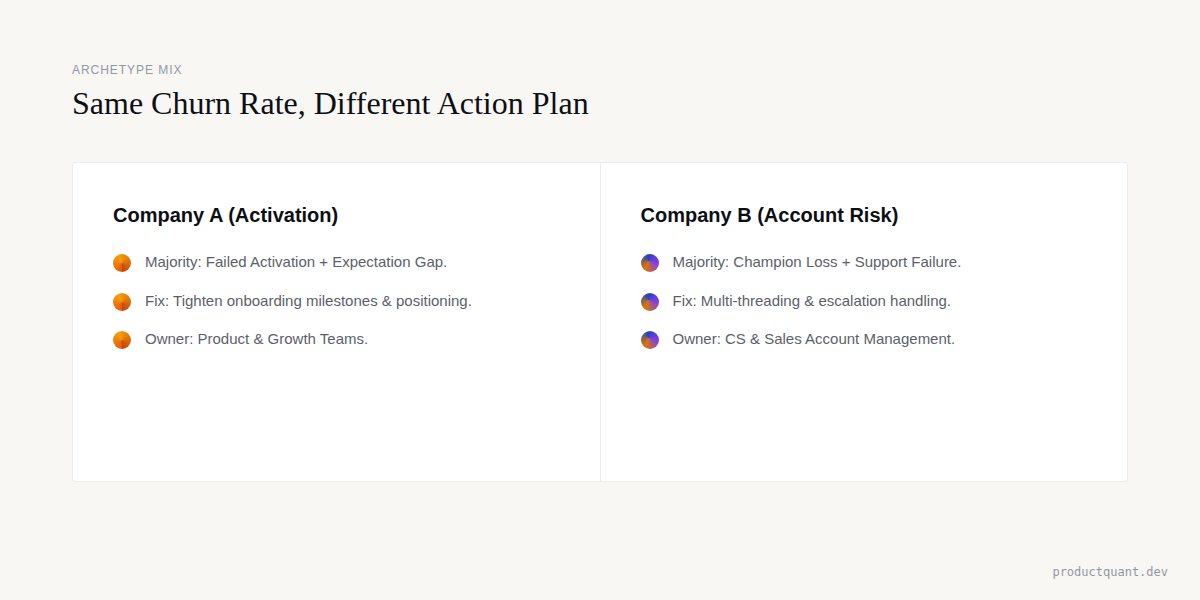
Task: Click the purple bullet beside Champion Loss line
Action: 650,263
